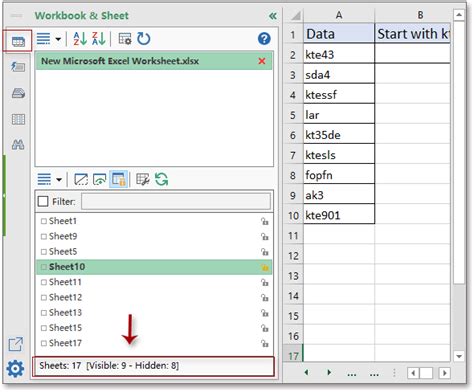The height and width of the screenshot is (392, 474).
Task: Check the Filter checkbox
Action: click(x=43, y=201)
